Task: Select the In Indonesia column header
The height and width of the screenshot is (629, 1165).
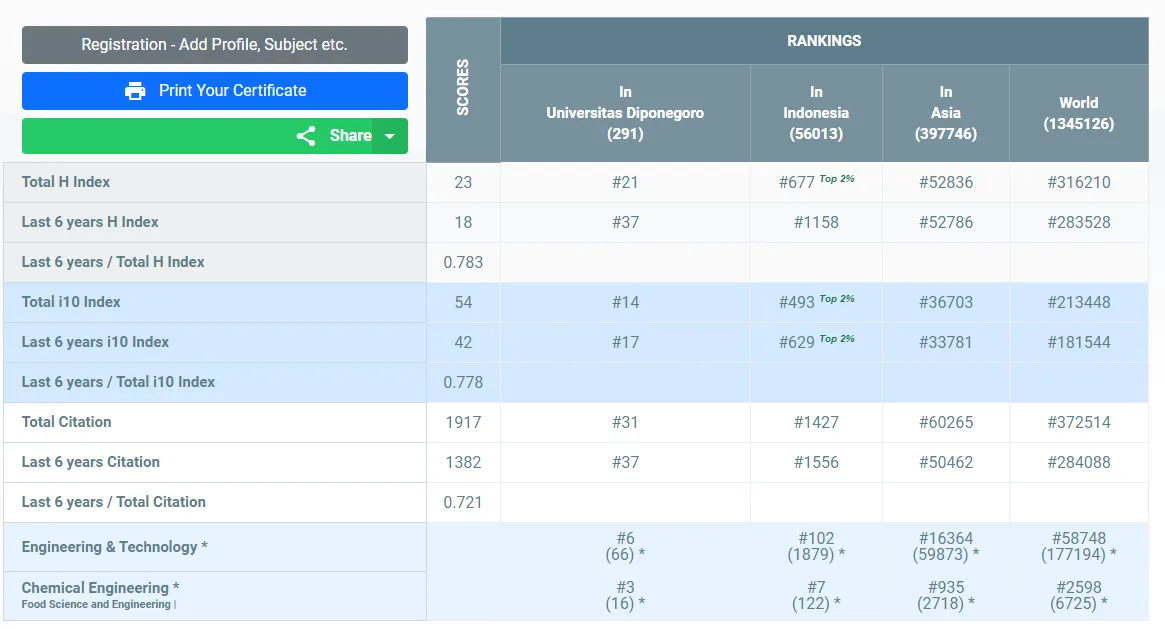Action: [816, 113]
